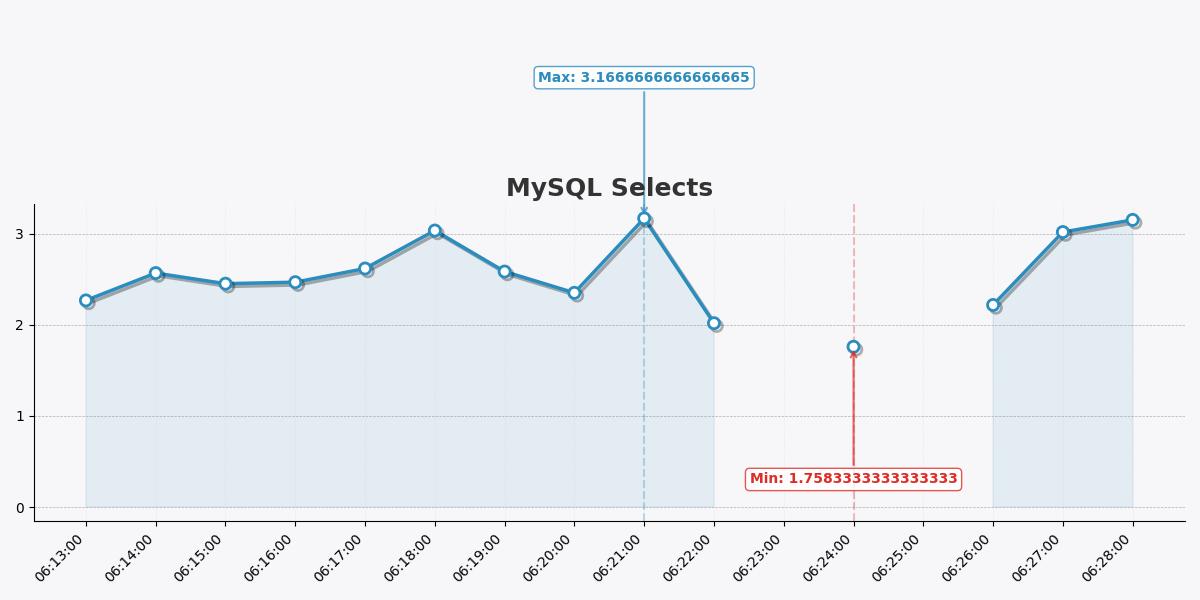Click the 06:23:00 x-axis tick label
This screenshot has width=1200, height=600.
(759, 558)
